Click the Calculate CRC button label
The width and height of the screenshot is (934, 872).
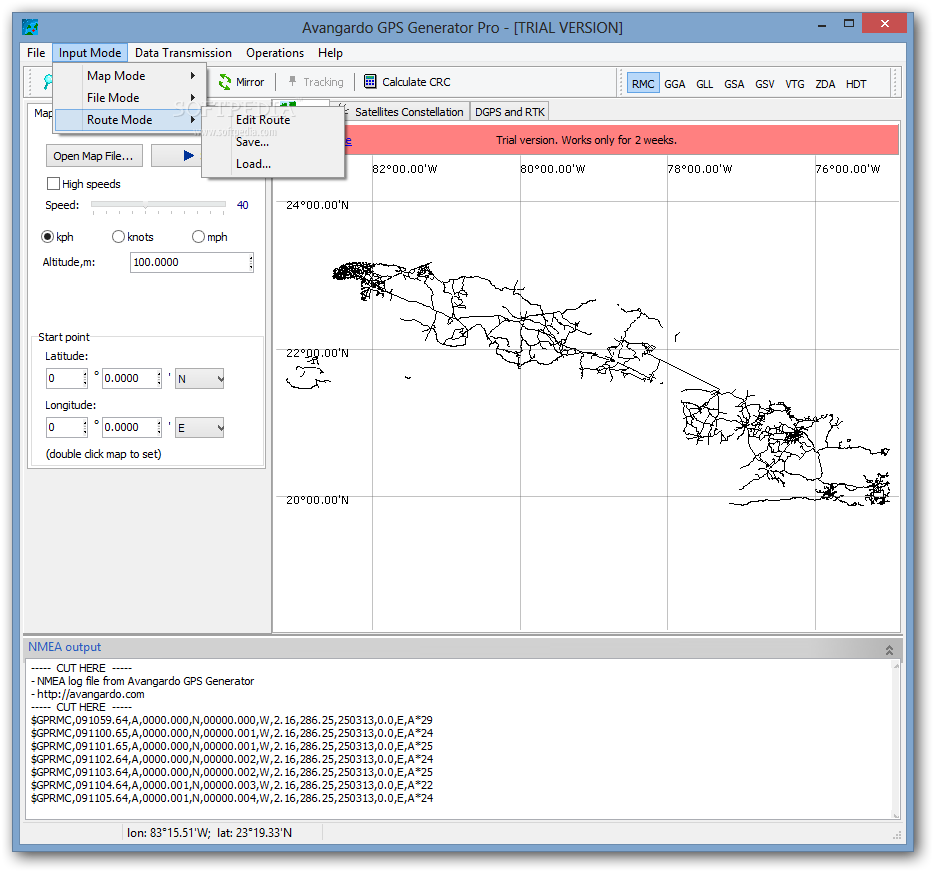tap(416, 82)
